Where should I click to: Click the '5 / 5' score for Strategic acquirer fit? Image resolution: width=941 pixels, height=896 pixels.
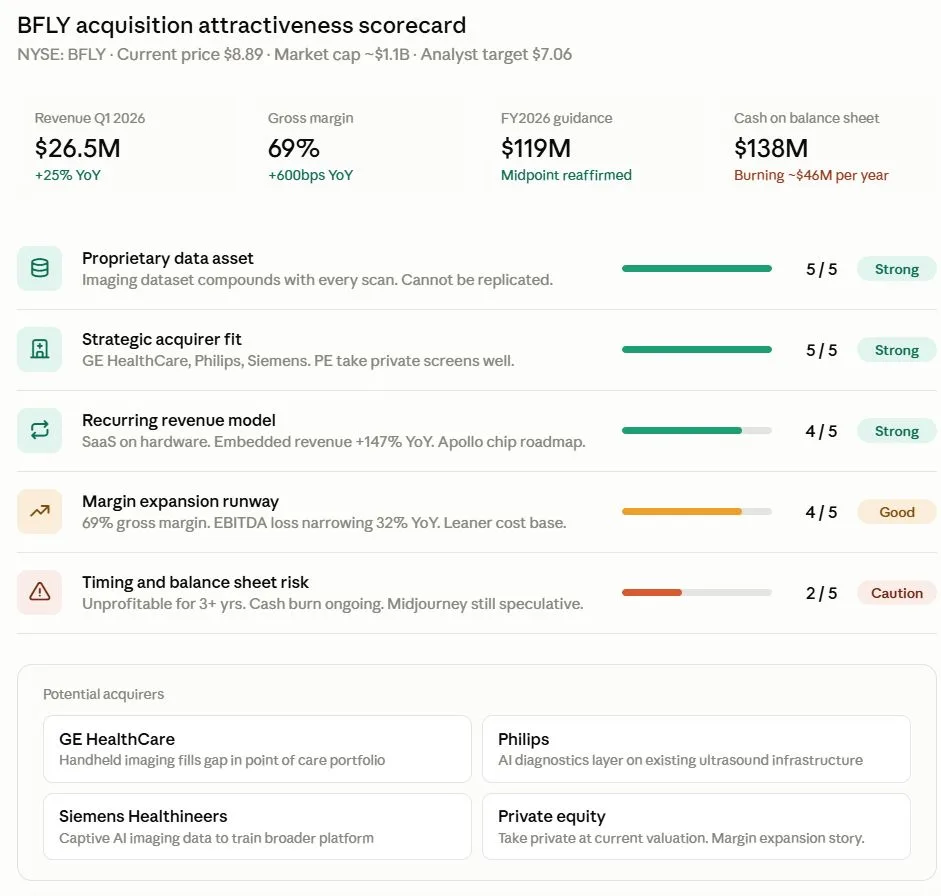(821, 350)
